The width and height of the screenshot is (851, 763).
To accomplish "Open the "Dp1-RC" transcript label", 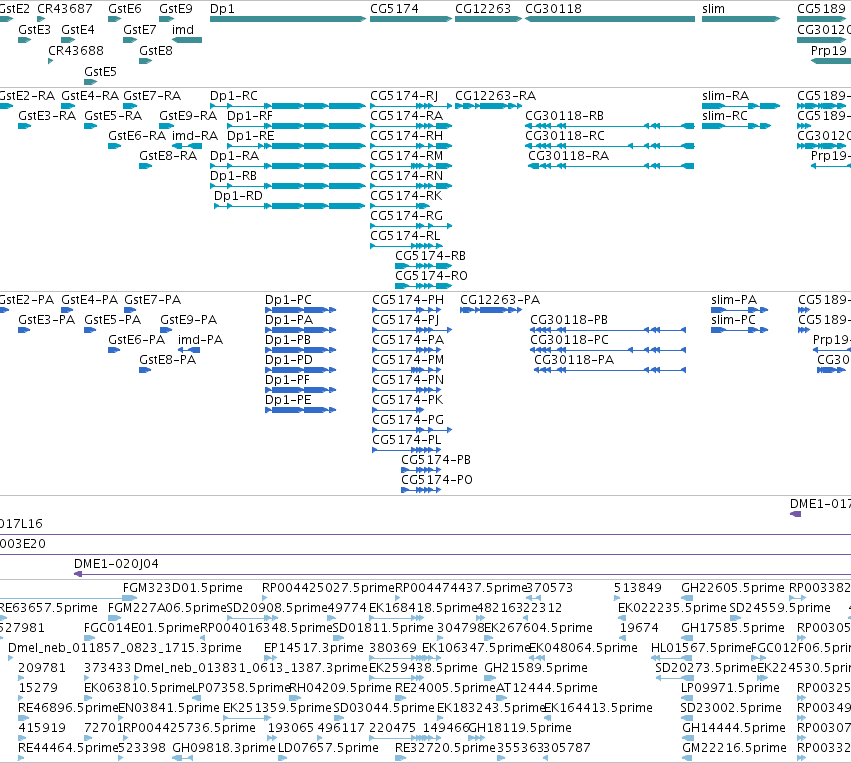I will point(234,96).
